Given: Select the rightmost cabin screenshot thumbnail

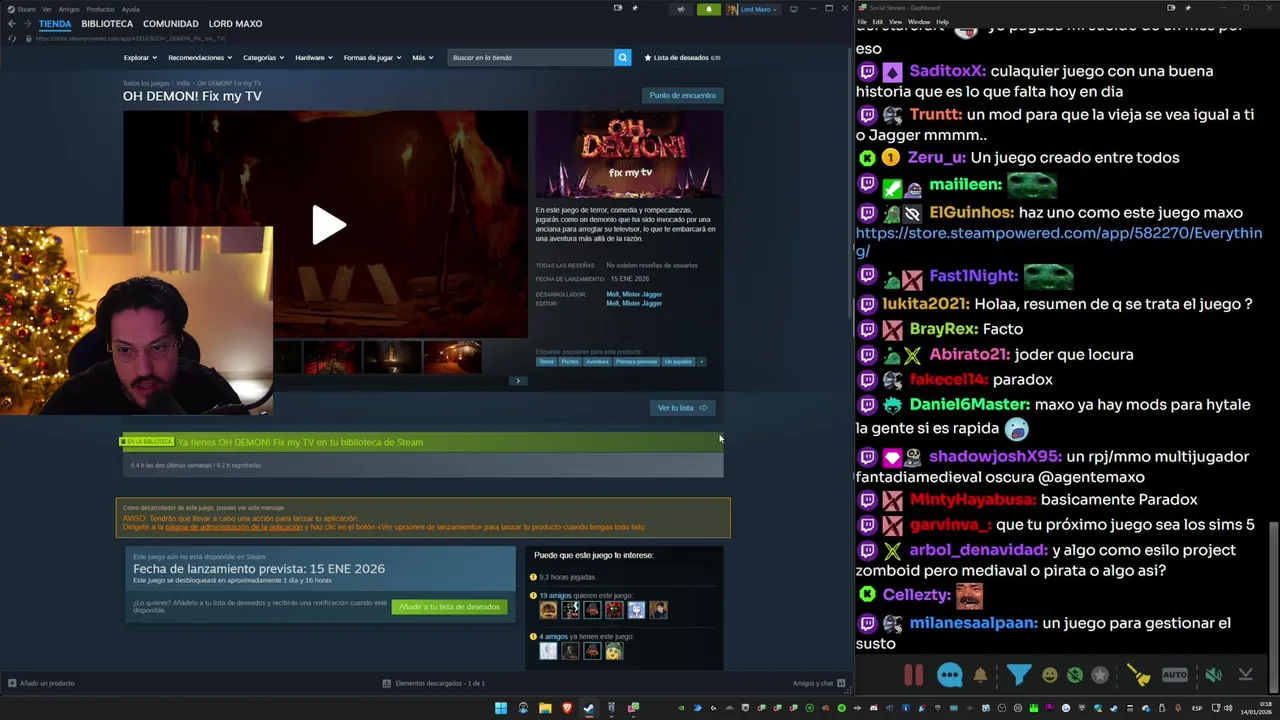Looking at the screenshot, I should tap(452, 356).
